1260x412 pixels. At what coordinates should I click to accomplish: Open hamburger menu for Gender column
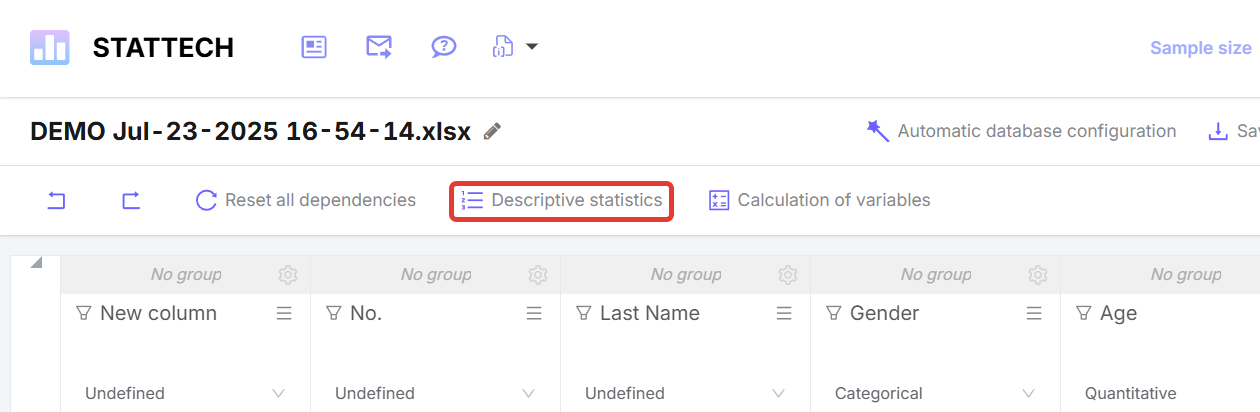[1034, 313]
